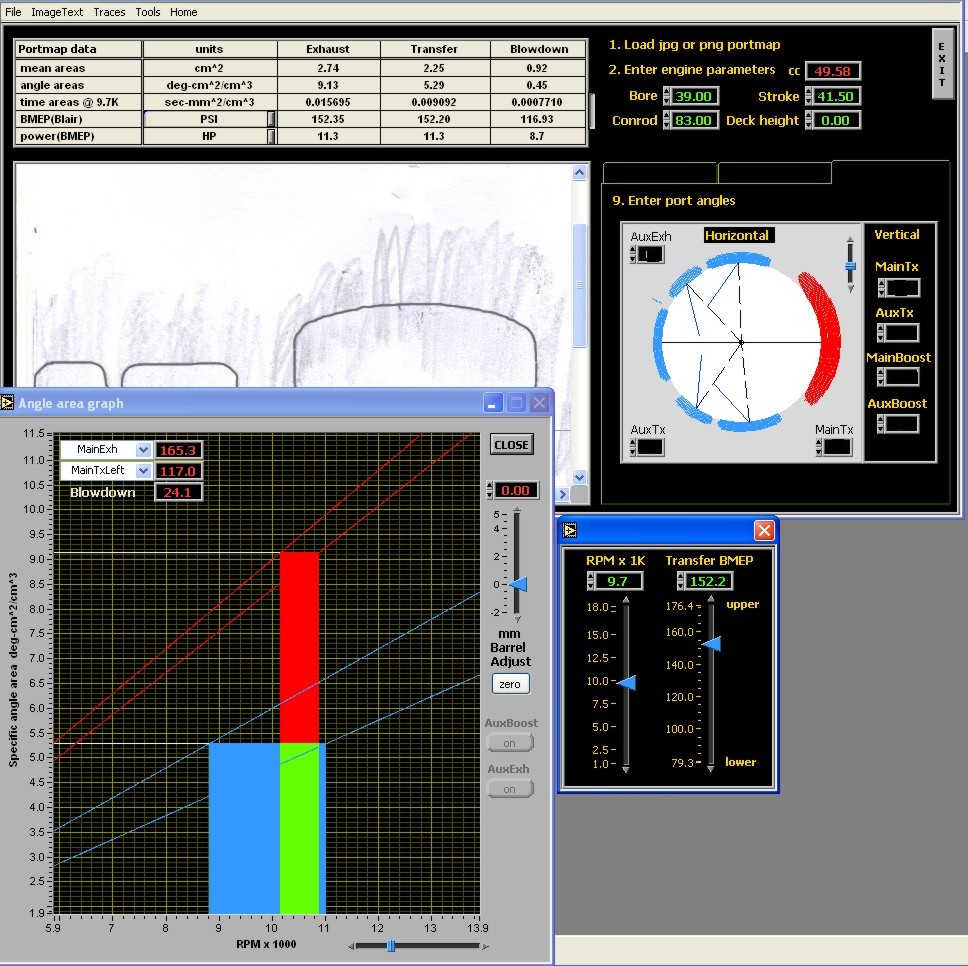The image size is (968, 966).
Task: Click the MainTx angle stepper below diagram
Action: pyautogui.click(x=819, y=447)
